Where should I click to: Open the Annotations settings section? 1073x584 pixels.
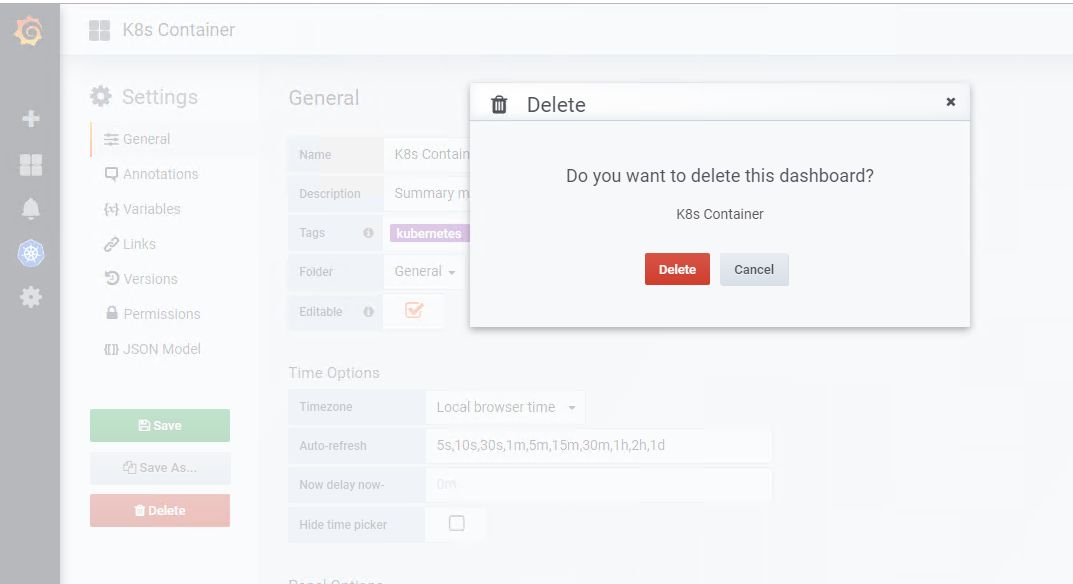(x=151, y=174)
